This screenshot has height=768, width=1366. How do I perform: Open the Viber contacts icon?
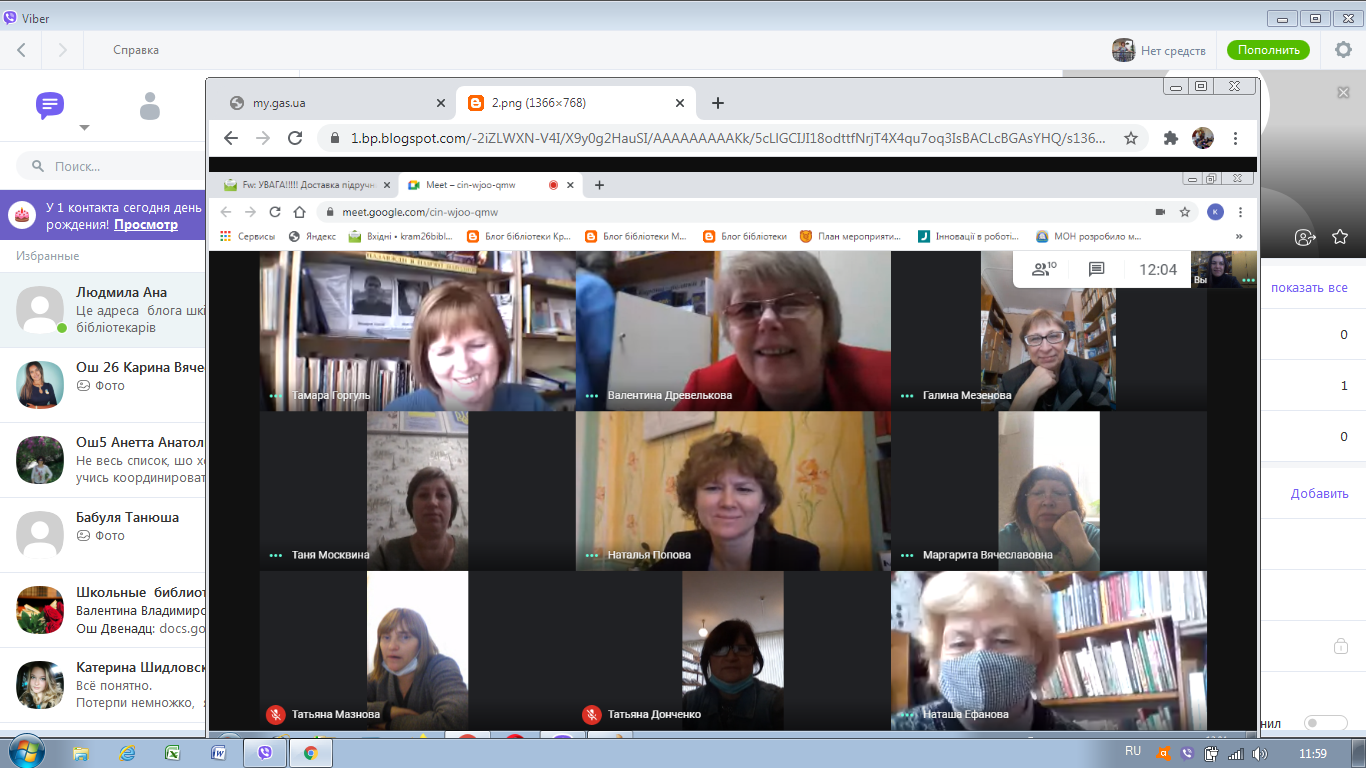pos(150,105)
